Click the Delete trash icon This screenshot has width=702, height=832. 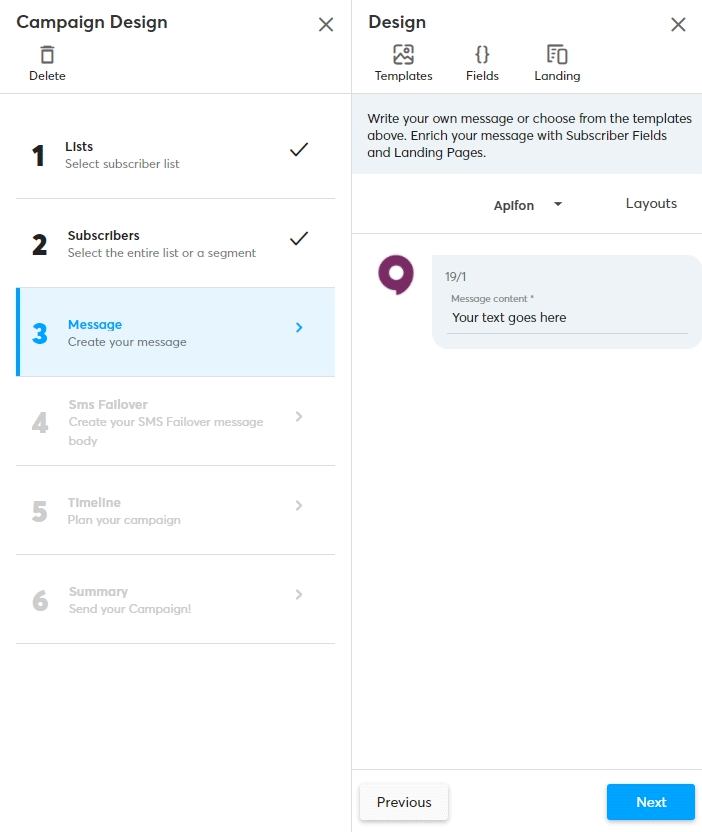(47, 55)
